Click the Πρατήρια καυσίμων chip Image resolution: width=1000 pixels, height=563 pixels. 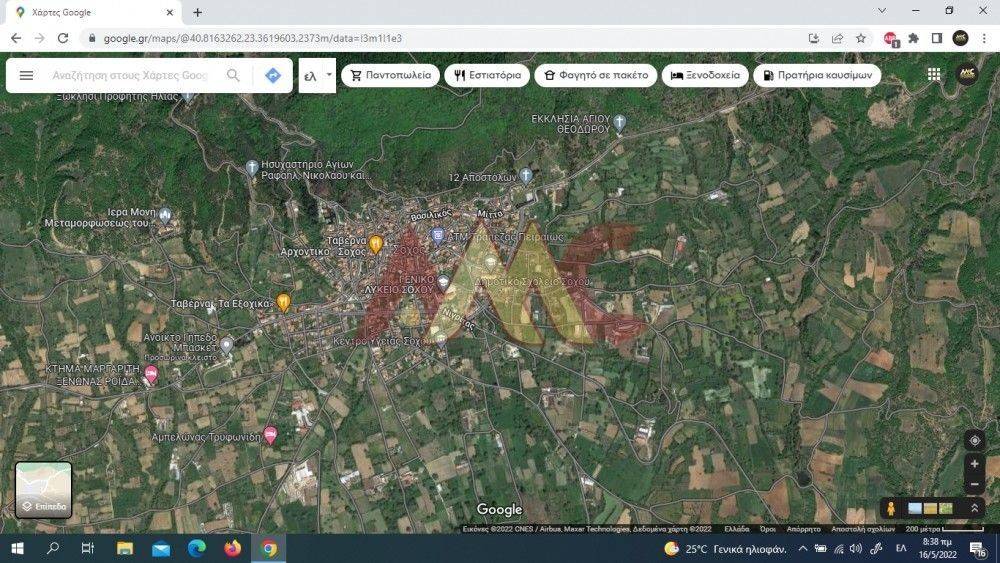pos(817,76)
